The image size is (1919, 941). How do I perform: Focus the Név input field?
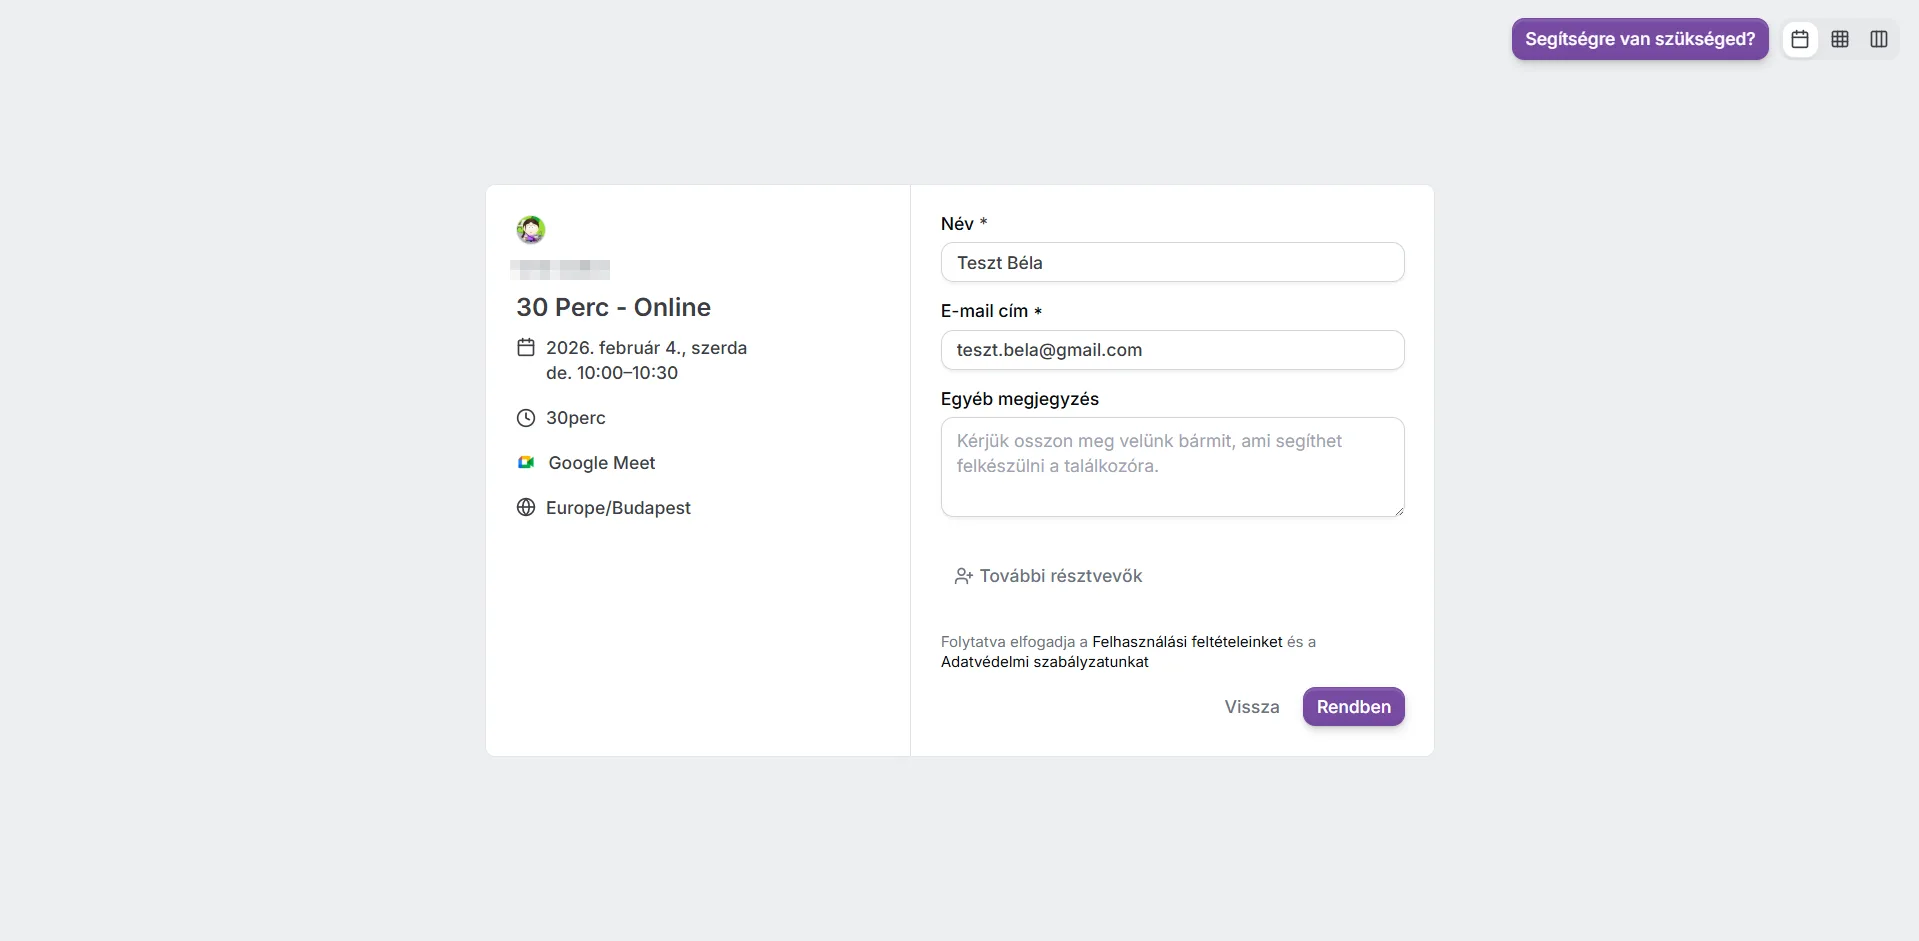coord(1173,263)
